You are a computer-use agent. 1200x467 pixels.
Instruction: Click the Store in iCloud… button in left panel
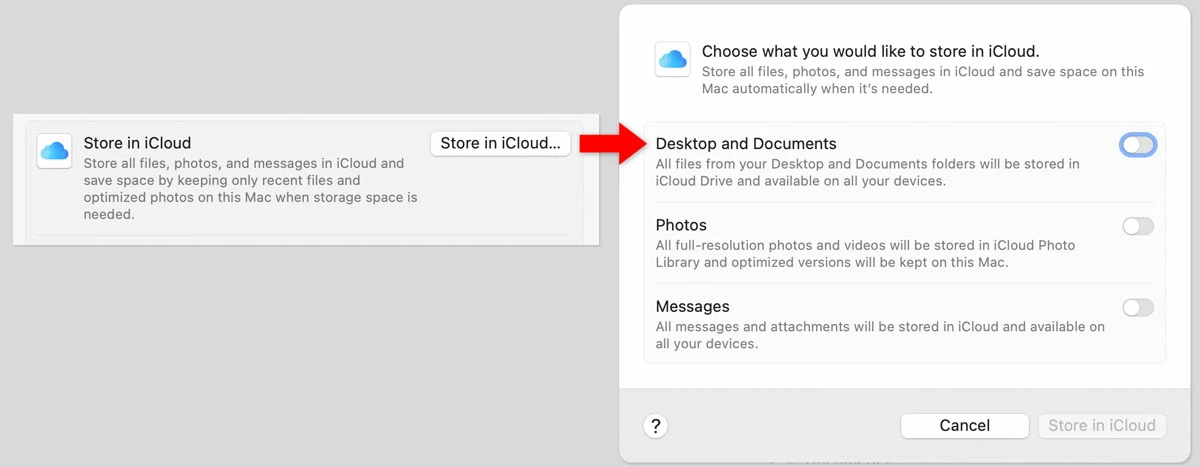pyautogui.click(x=500, y=143)
